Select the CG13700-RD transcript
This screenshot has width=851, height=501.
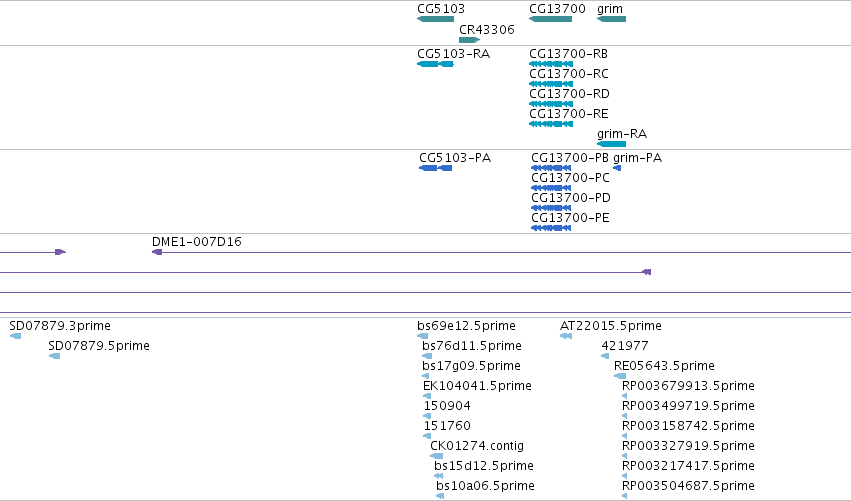pos(551,104)
